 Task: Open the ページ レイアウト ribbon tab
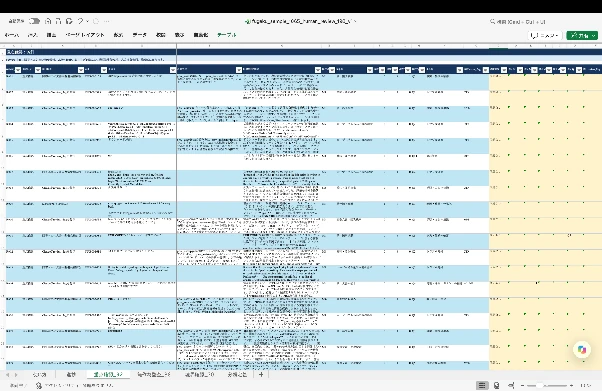pos(85,35)
